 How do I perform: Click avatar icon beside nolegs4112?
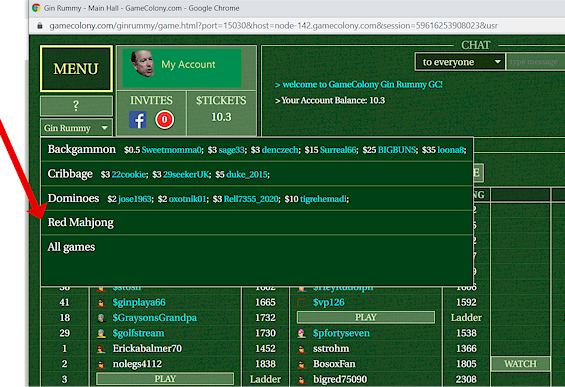click(101, 364)
